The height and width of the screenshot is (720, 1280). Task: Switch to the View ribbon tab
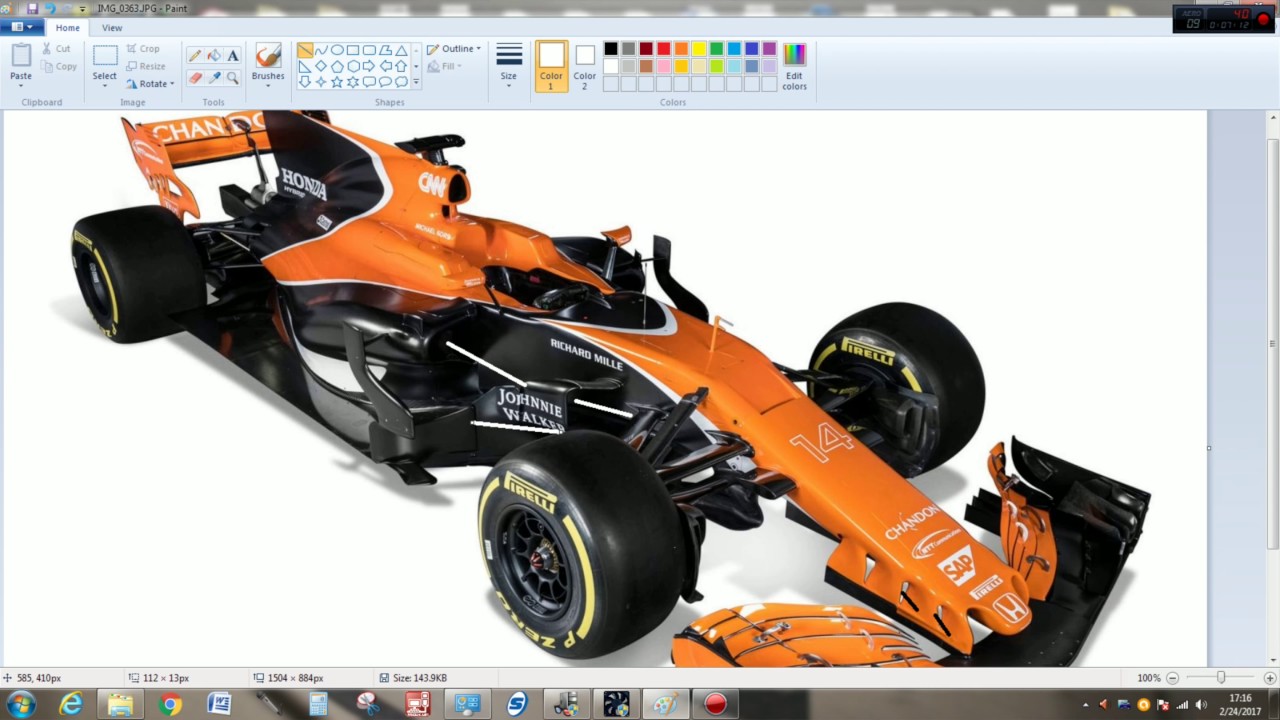coord(112,27)
